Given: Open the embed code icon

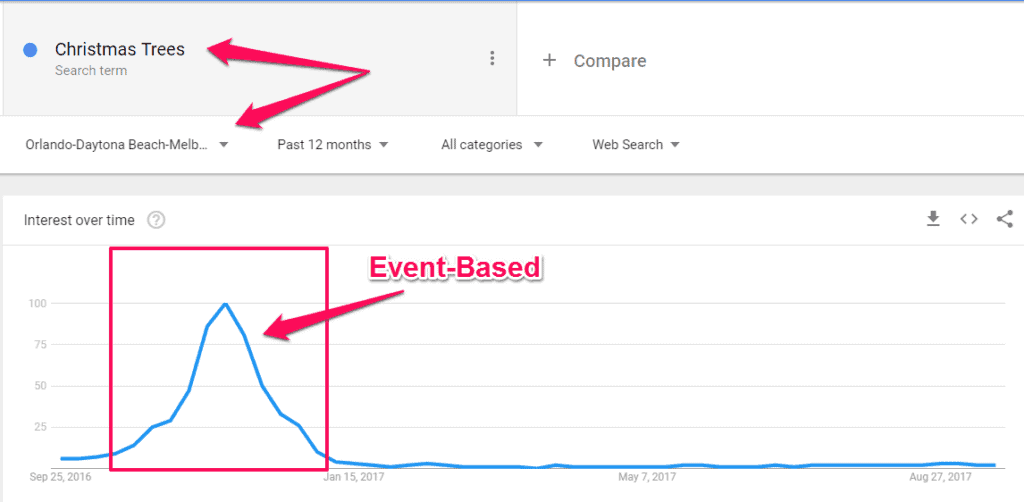Looking at the screenshot, I should point(968,219).
